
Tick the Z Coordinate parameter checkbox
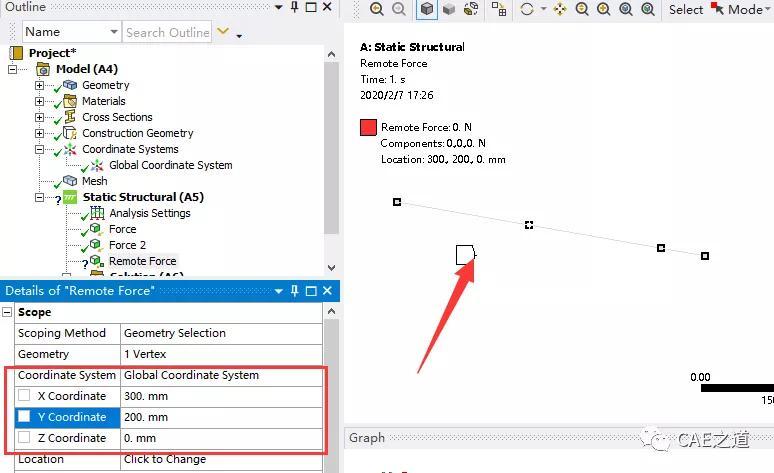(x=24, y=437)
